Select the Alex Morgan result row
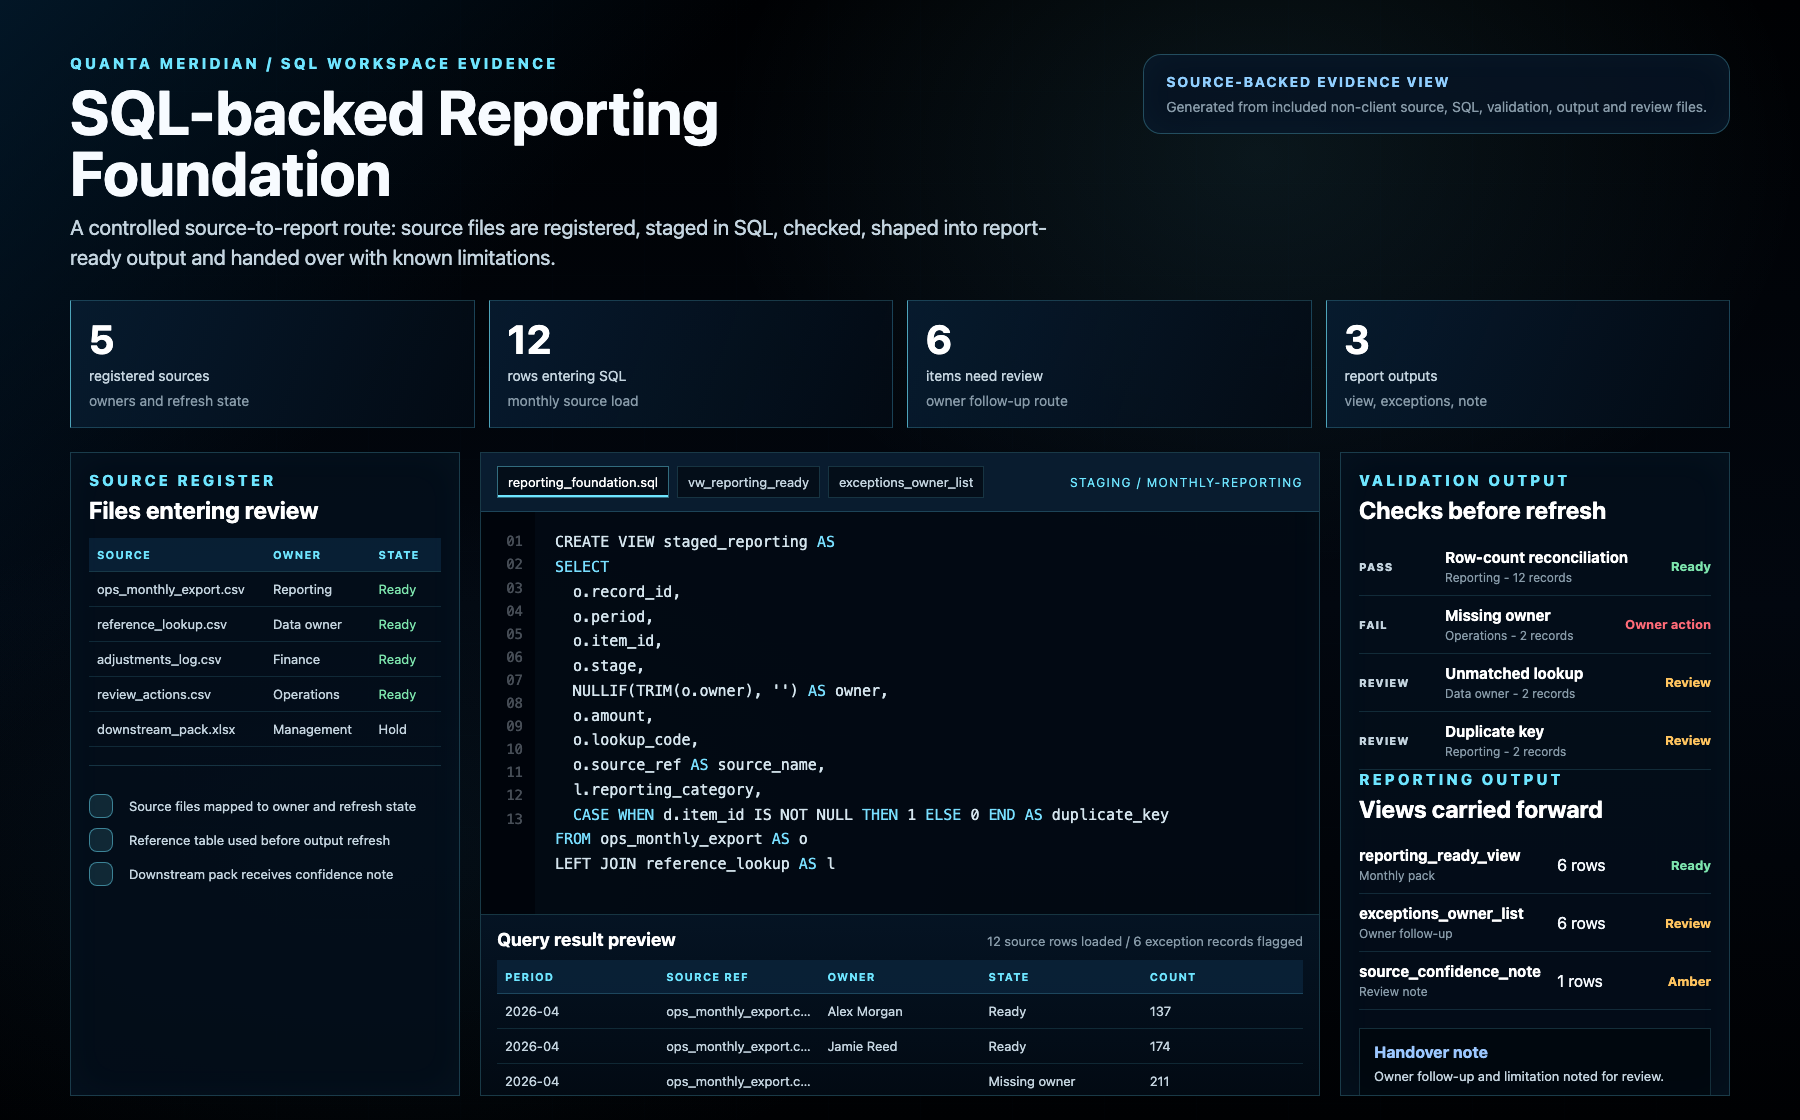The width and height of the screenshot is (1800, 1120). (x=900, y=1012)
